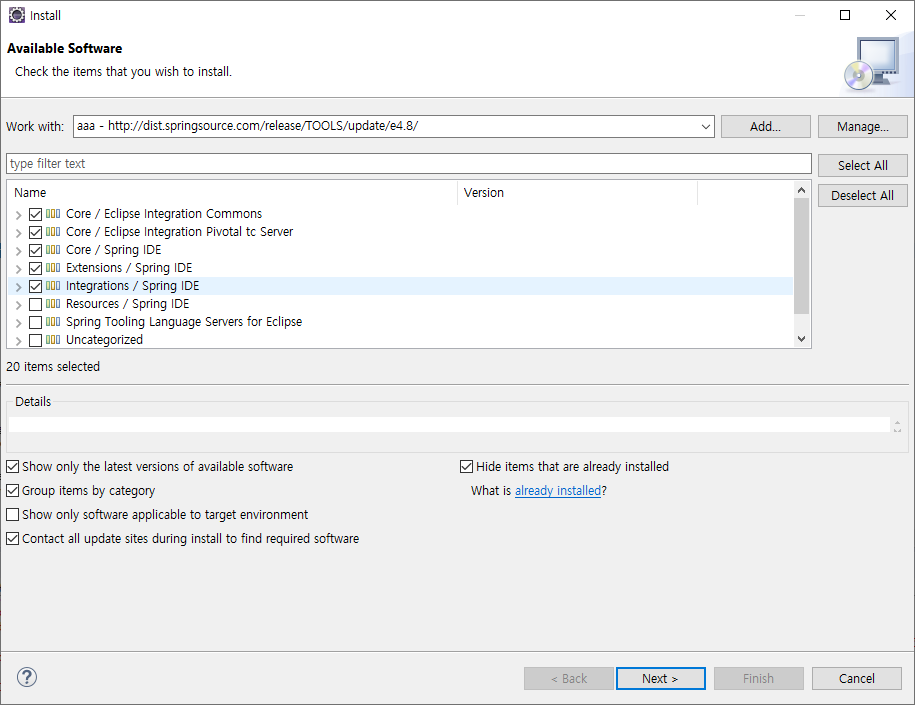The height and width of the screenshot is (705, 915).
Task: Open the Manage... sites button
Action: tap(862, 127)
